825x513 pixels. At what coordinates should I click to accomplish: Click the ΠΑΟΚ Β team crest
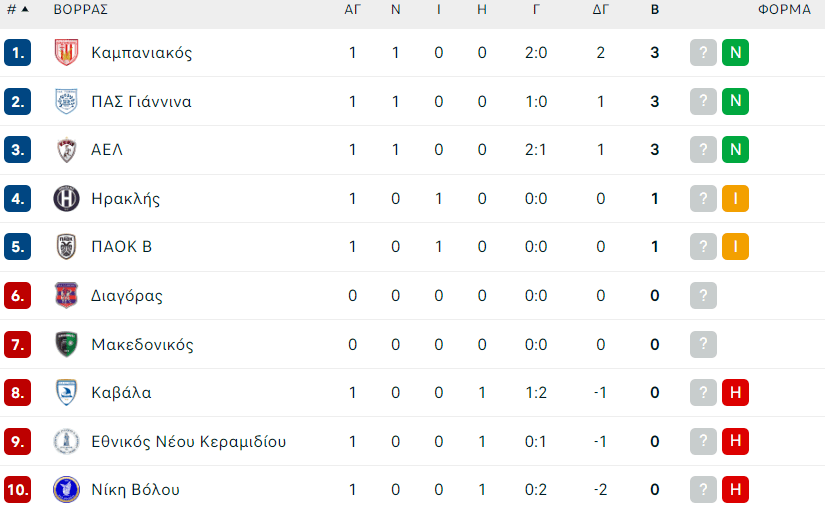[x=66, y=247]
